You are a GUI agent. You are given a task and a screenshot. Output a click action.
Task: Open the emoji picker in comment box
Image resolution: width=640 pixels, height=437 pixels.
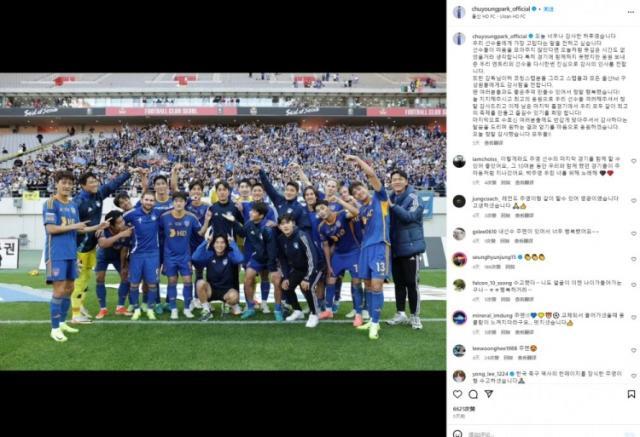tap(458, 433)
